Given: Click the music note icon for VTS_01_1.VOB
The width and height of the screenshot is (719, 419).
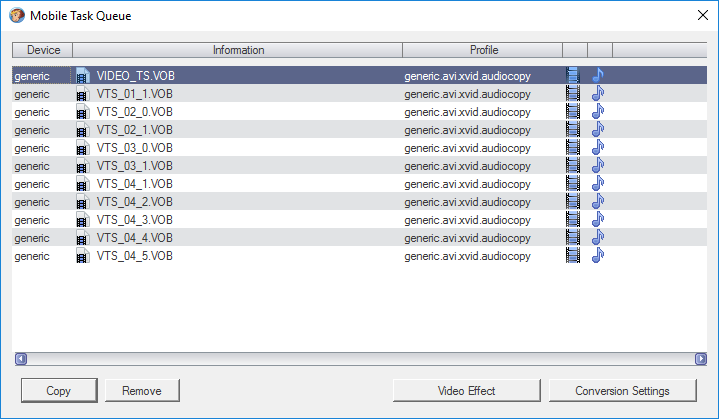Looking at the screenshot, I should click(x=598, y=93).
